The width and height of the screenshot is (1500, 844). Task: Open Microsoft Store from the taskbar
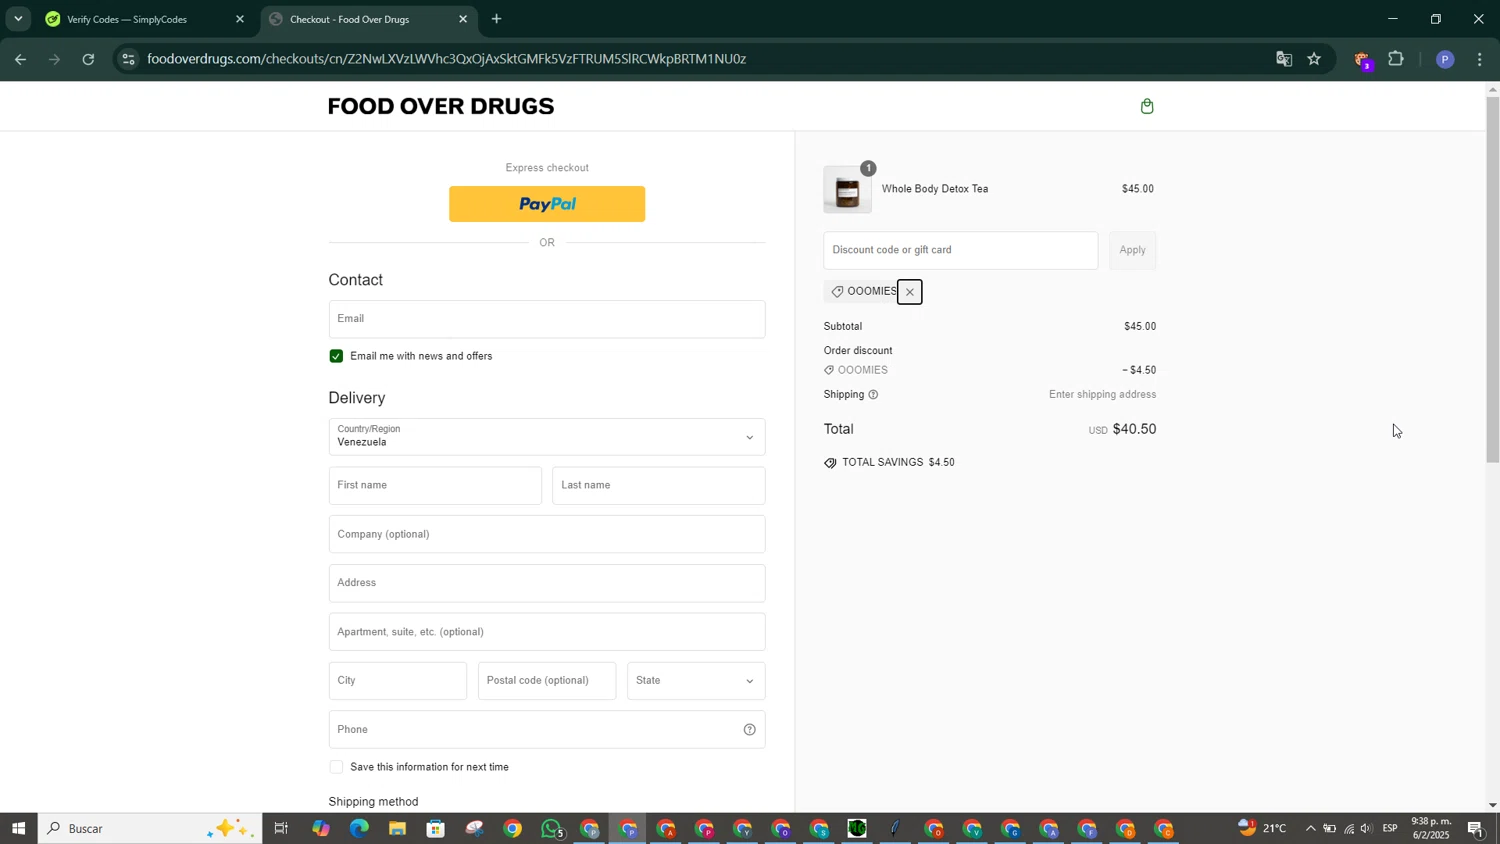(x=435, y=828)
